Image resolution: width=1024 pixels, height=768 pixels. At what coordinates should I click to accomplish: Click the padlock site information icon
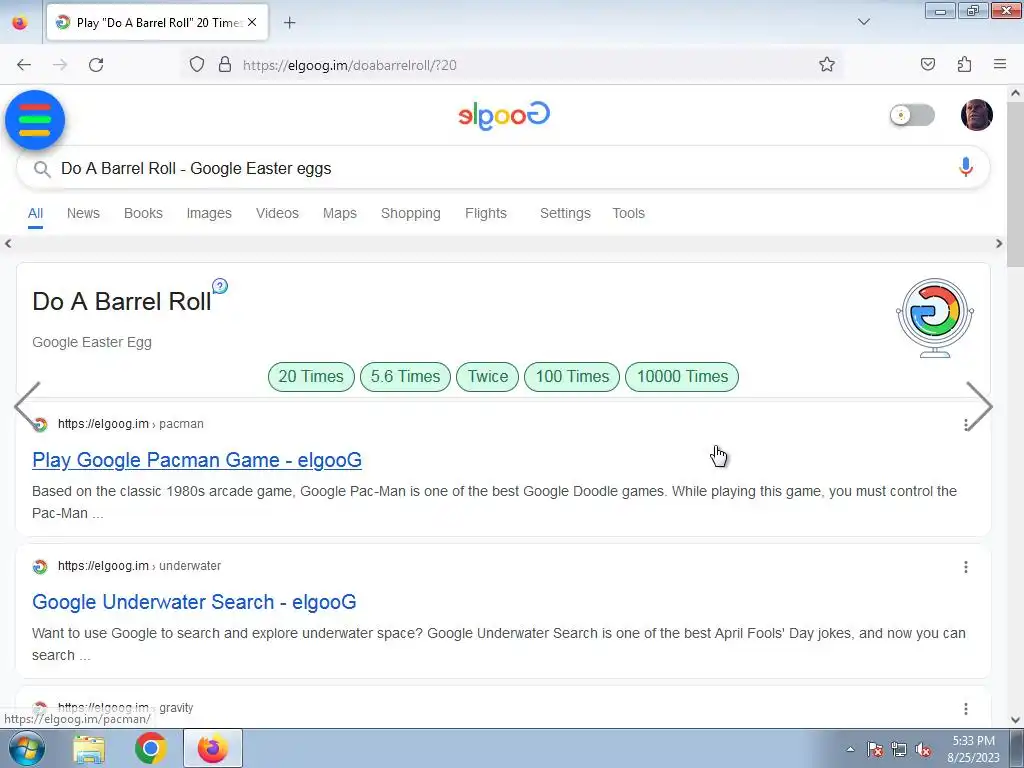point(225,65)
